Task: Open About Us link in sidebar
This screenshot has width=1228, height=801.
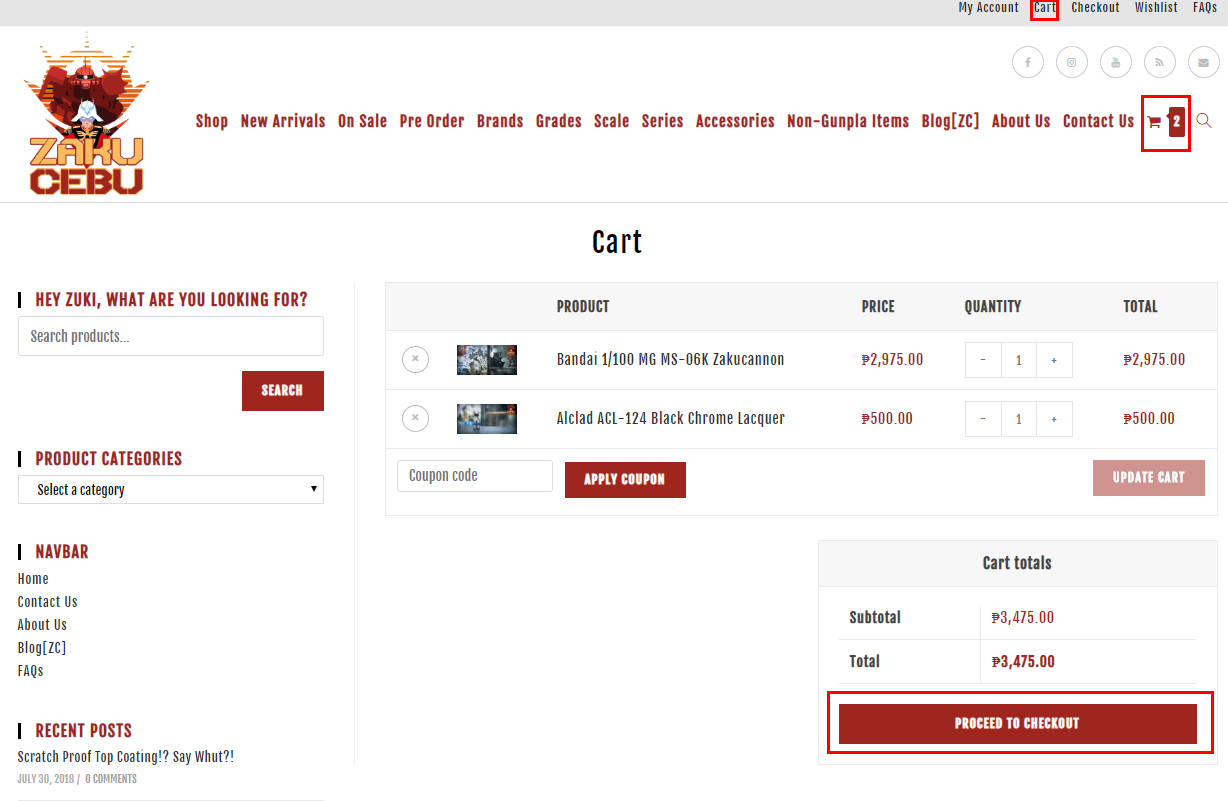Action: pos(42,625)
